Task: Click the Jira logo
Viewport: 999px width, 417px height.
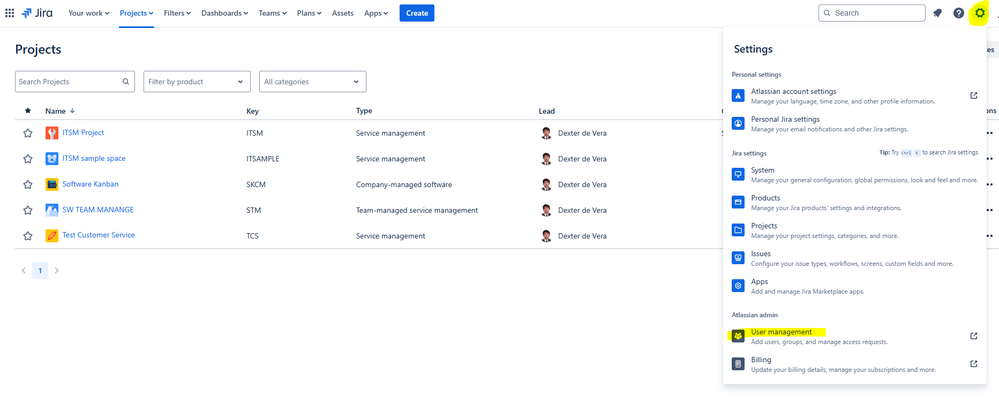Action: 37,13
